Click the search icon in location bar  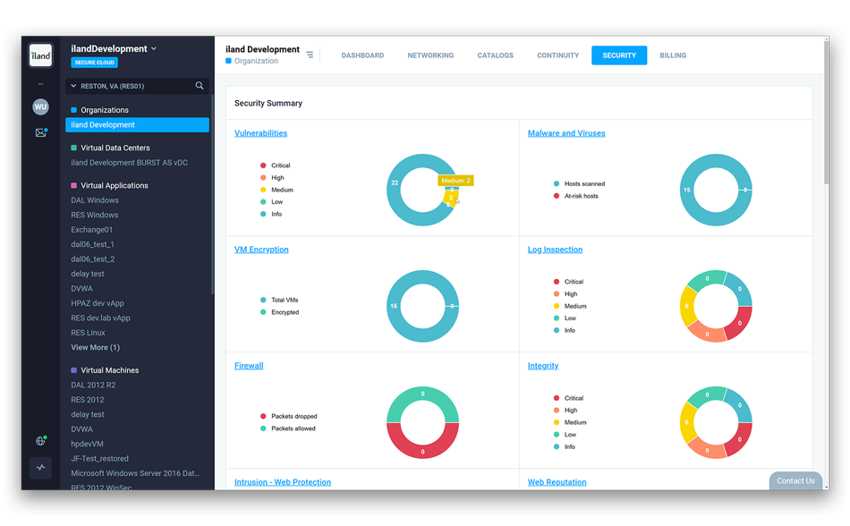tap(199, 86)
